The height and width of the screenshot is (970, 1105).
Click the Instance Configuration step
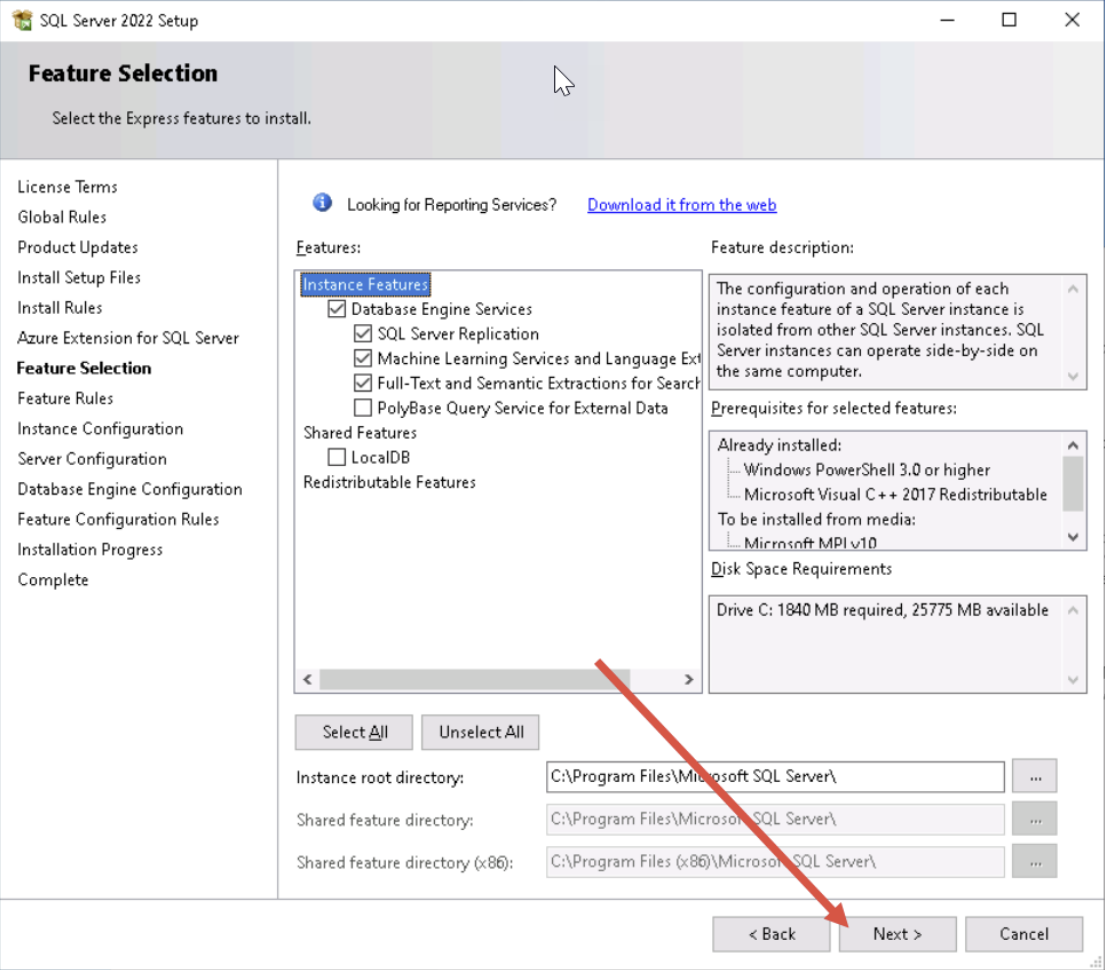coord(100,429)
